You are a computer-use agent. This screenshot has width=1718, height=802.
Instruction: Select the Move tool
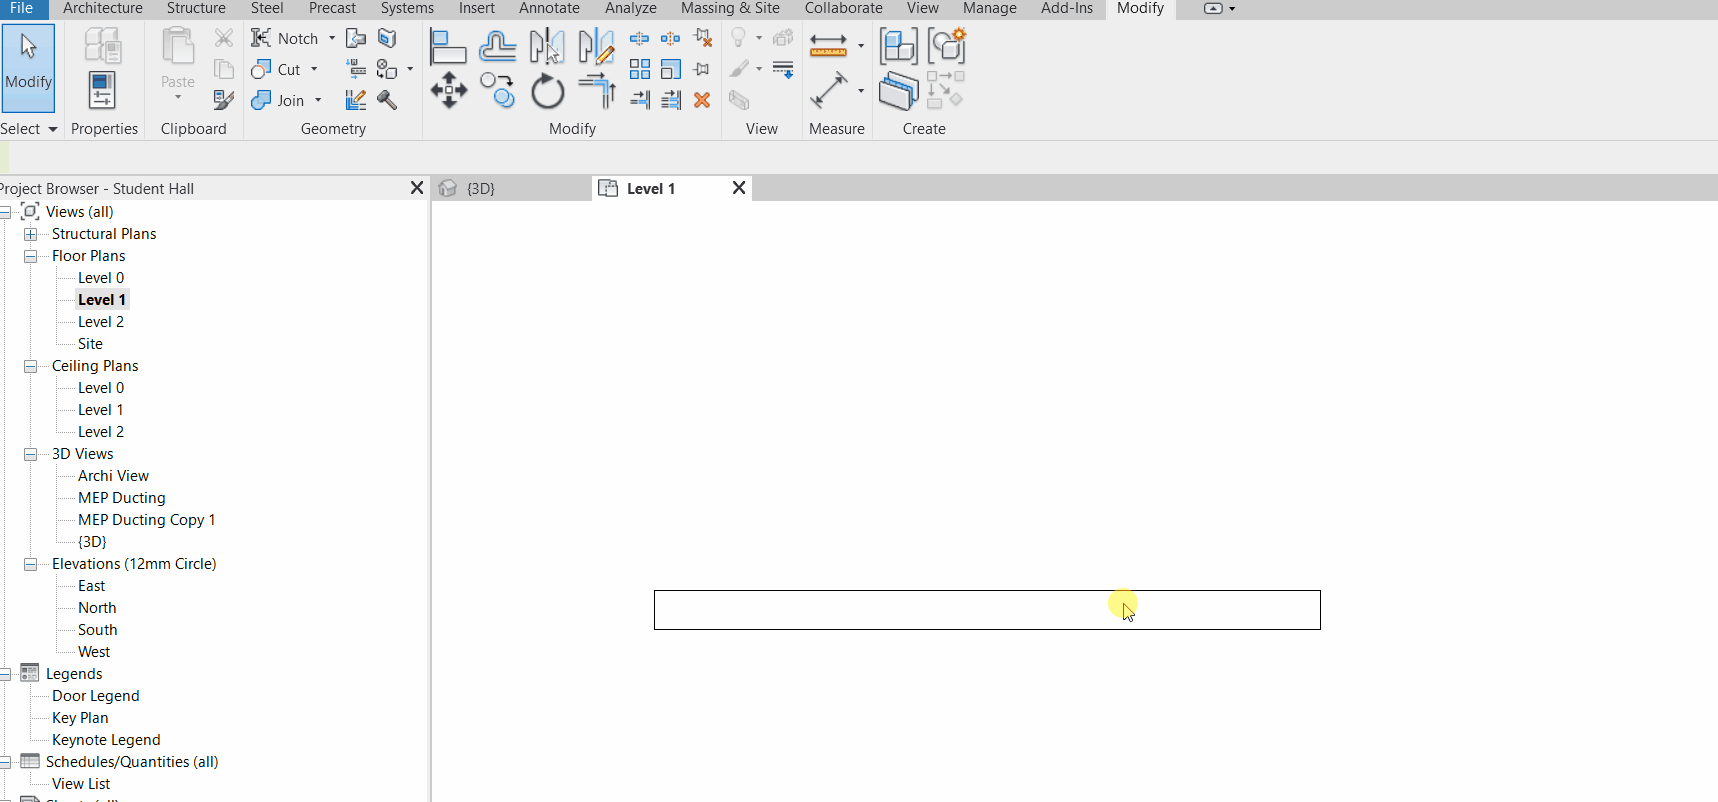coord(448,91)
